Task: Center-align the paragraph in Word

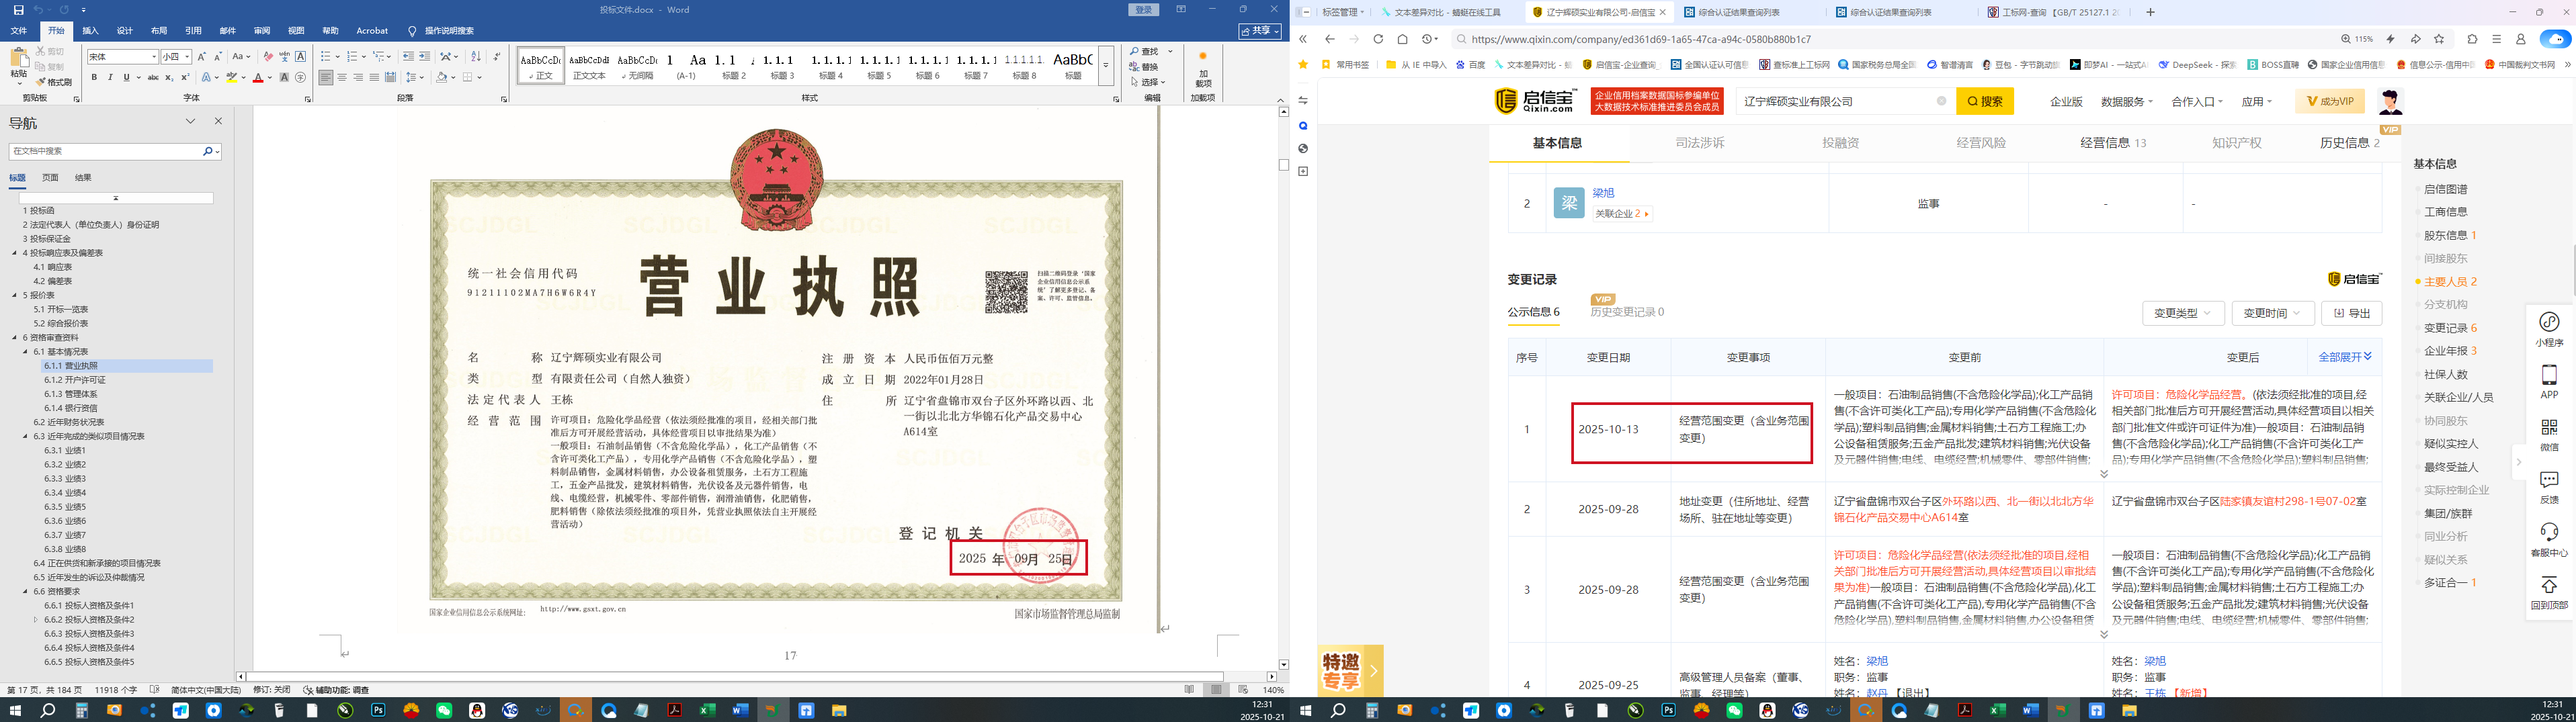Action: pos(342,77)
